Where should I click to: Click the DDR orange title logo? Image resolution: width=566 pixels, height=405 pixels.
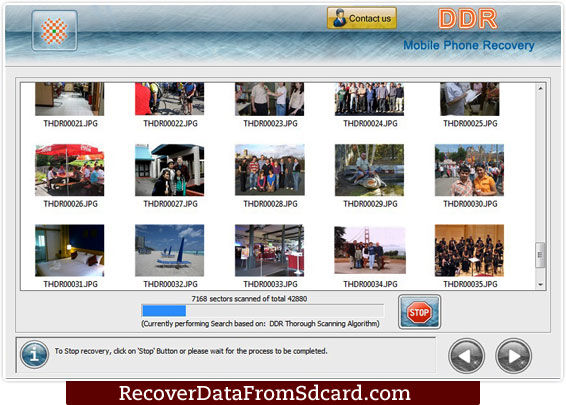[x=468, y=19]
